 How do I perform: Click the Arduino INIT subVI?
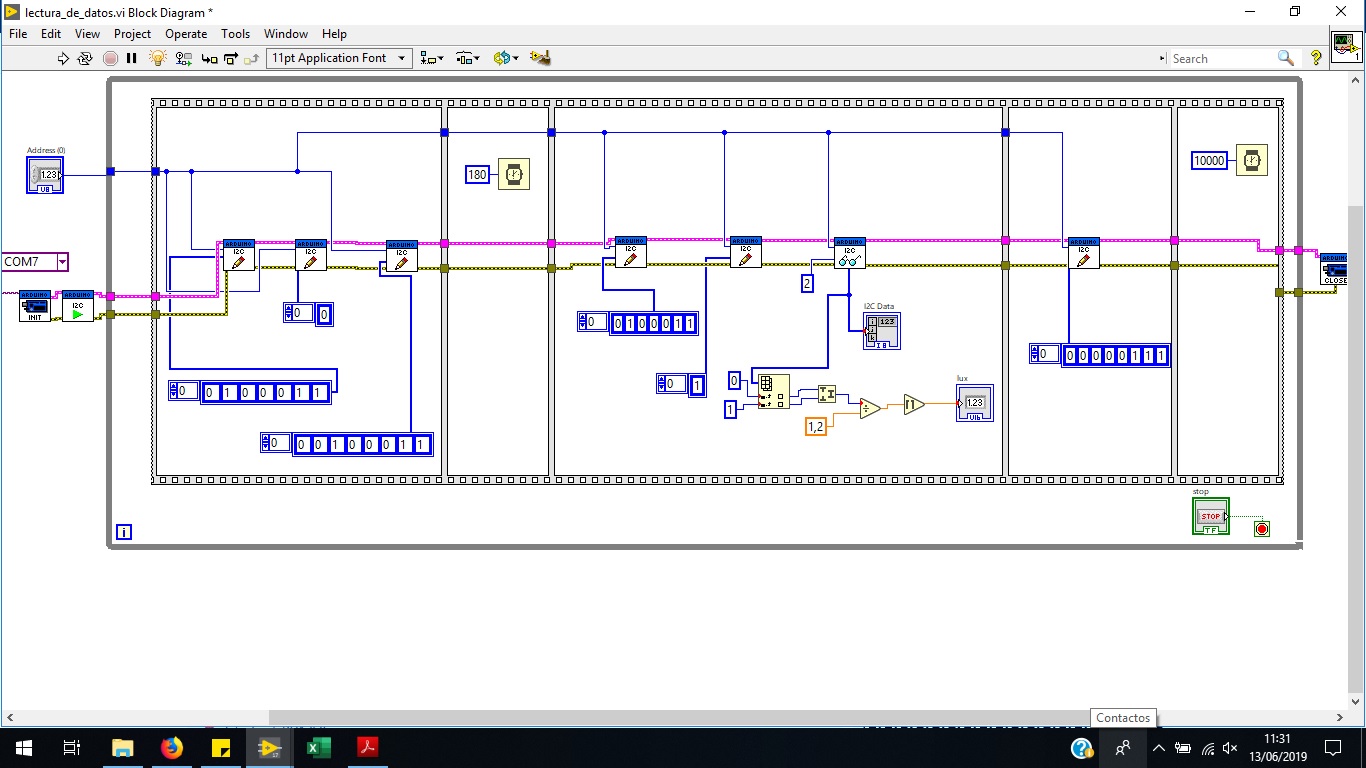click(34, 306)
